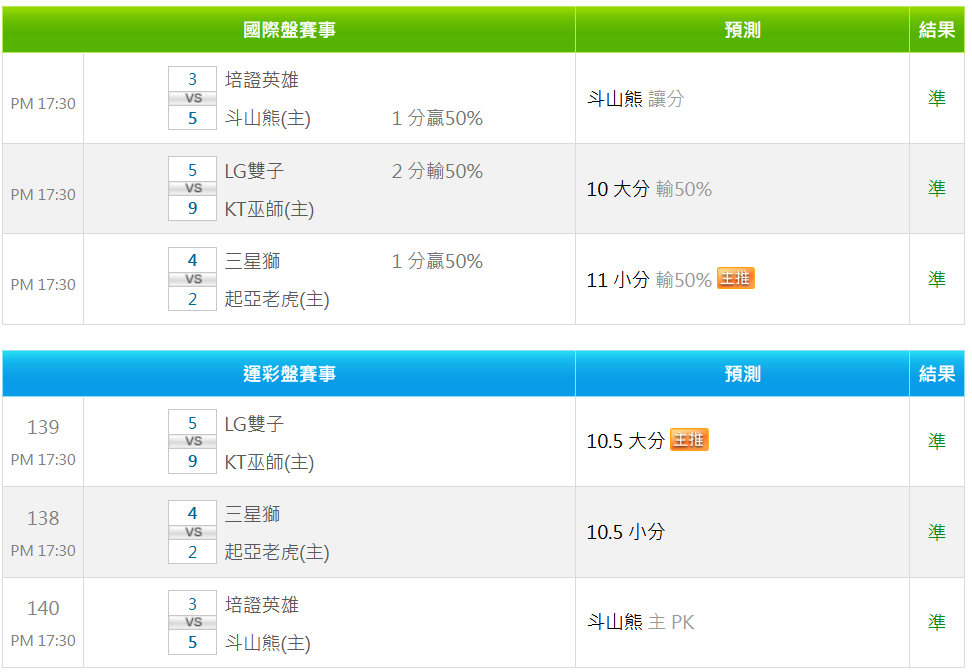Click the 準 result in game 140's row
The height and width of the screenshot is (672, 972).
point(937,622)
